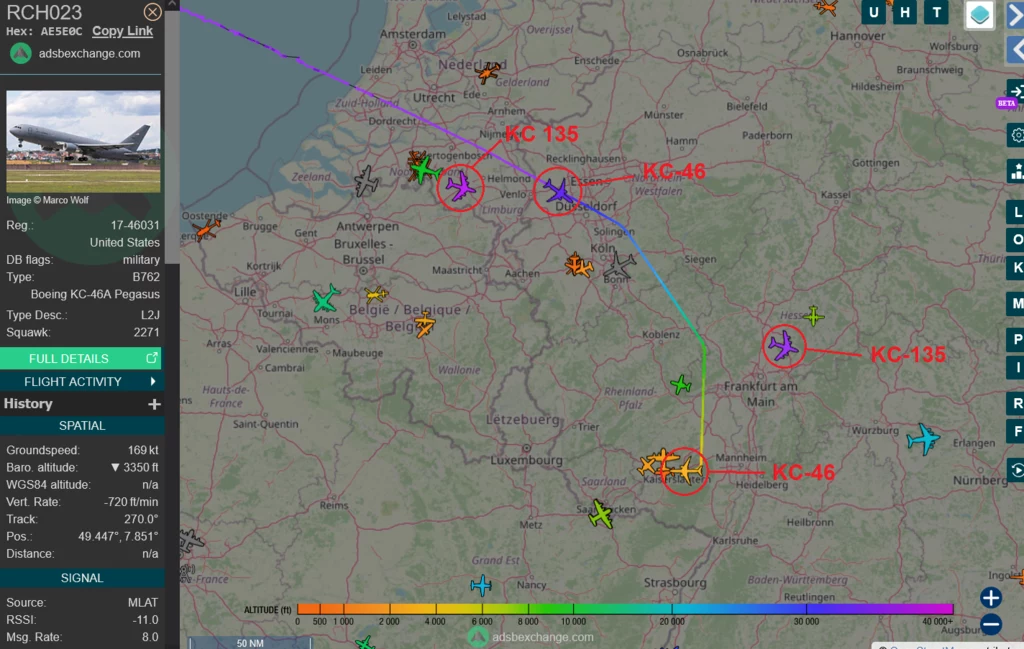The width and height of the screenshot is (1024, 649).
Task: Click the Boeing KC-46A Pegasus type text
Action: tap(95, 294)
